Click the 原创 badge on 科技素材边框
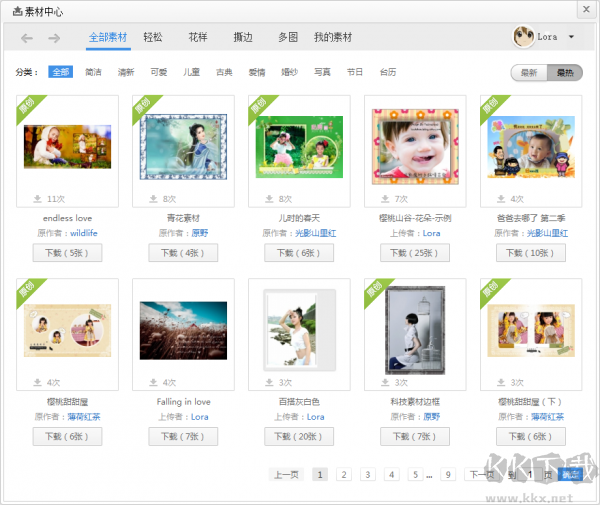Viewport: 600px width, 505px height. pos(375,290)
